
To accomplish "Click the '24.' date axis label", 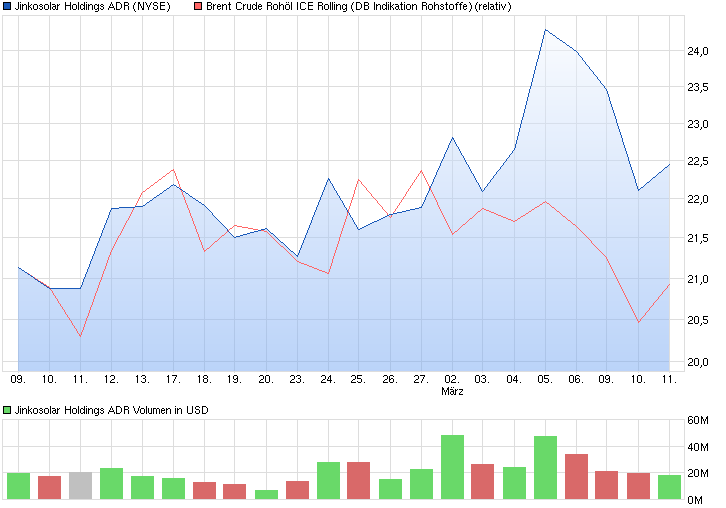I will click(x=328, y=379).
